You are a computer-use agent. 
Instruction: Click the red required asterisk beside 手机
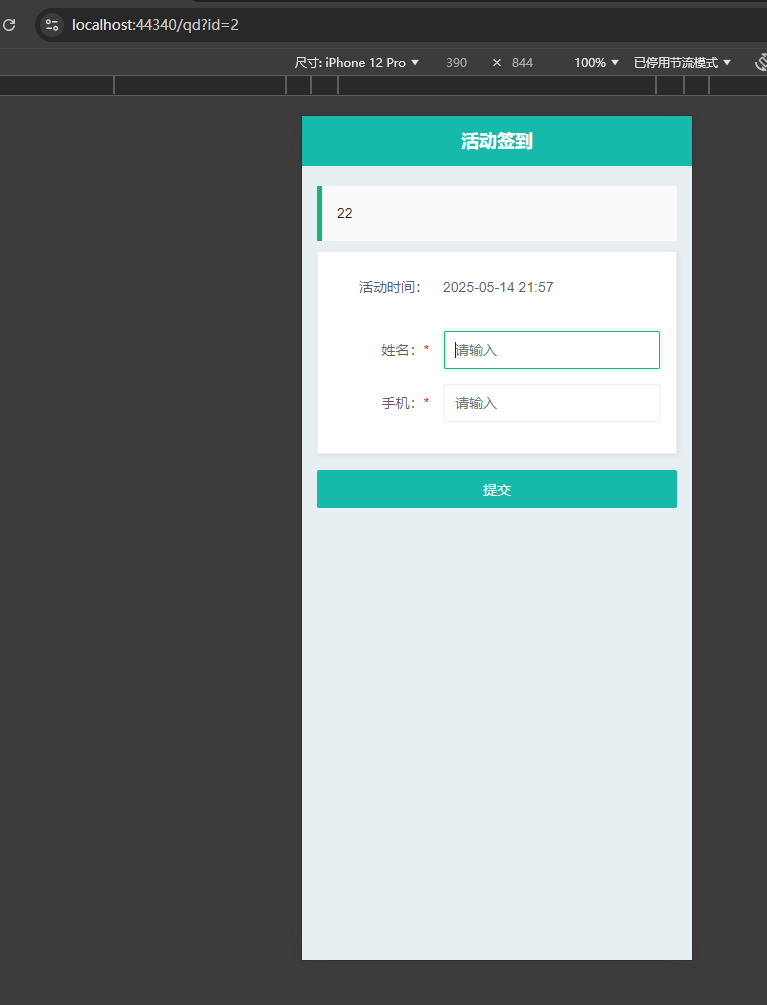point(426,403)
